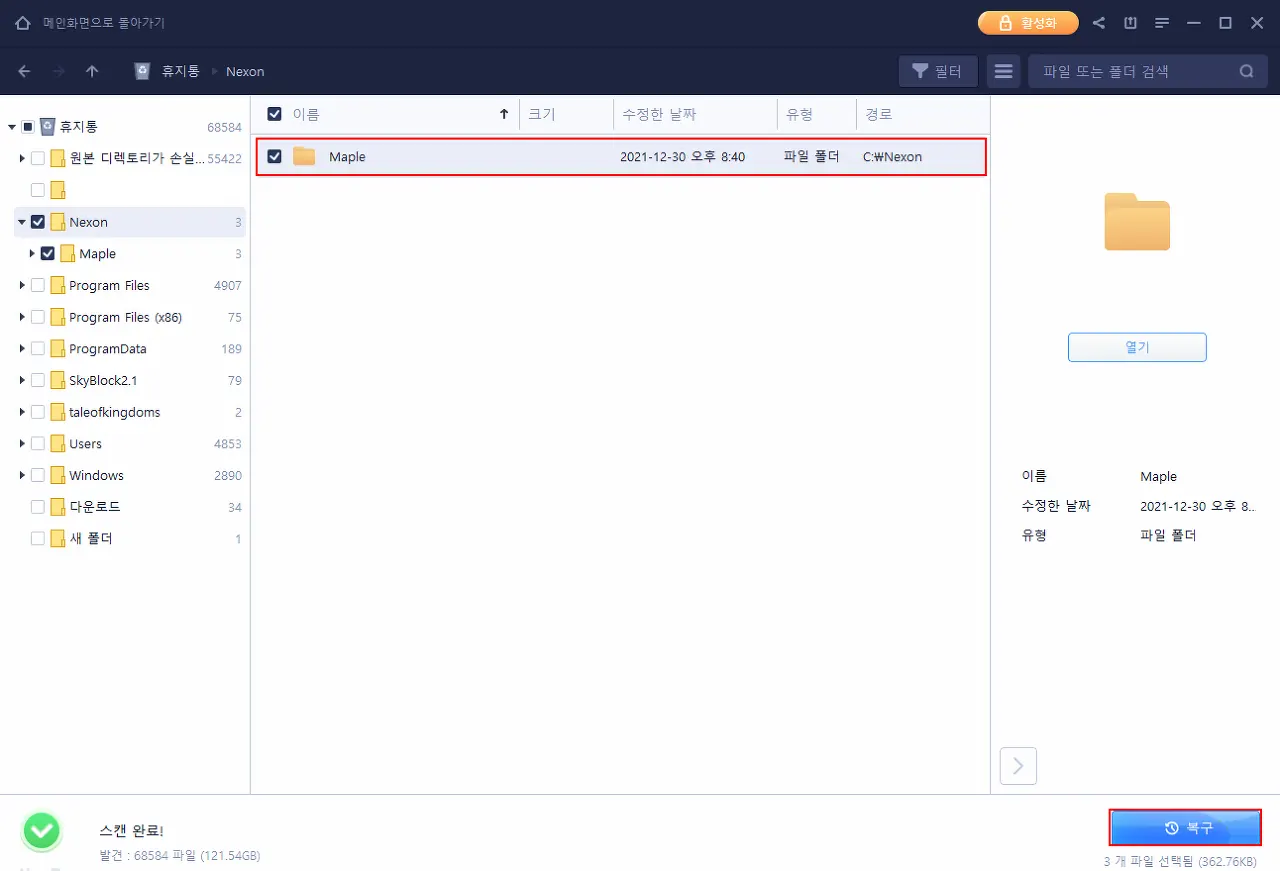Screen dimensions: 1280x871
Task: Click the export icon beside share
Action: point(1130,23)
